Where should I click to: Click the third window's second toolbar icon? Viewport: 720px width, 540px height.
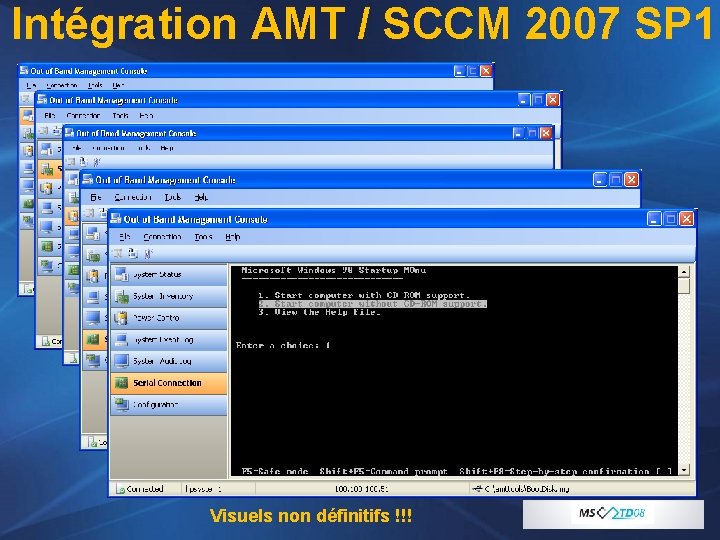point(84,162)
